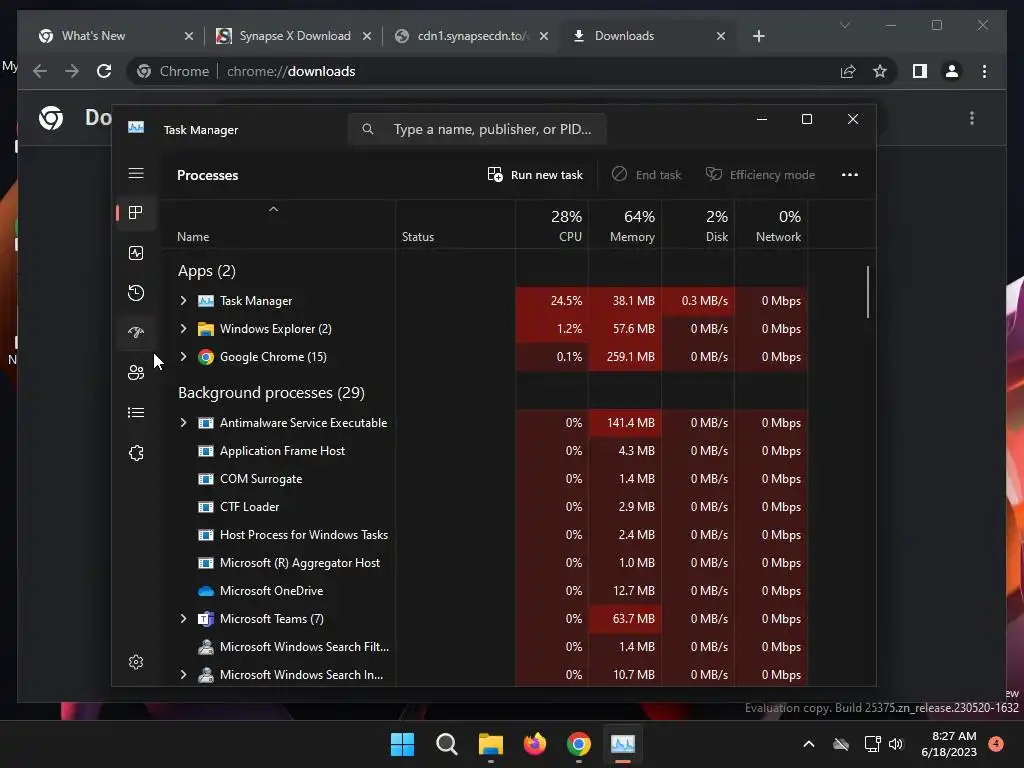Open Users page icon in sidebar

click(136, 372)
